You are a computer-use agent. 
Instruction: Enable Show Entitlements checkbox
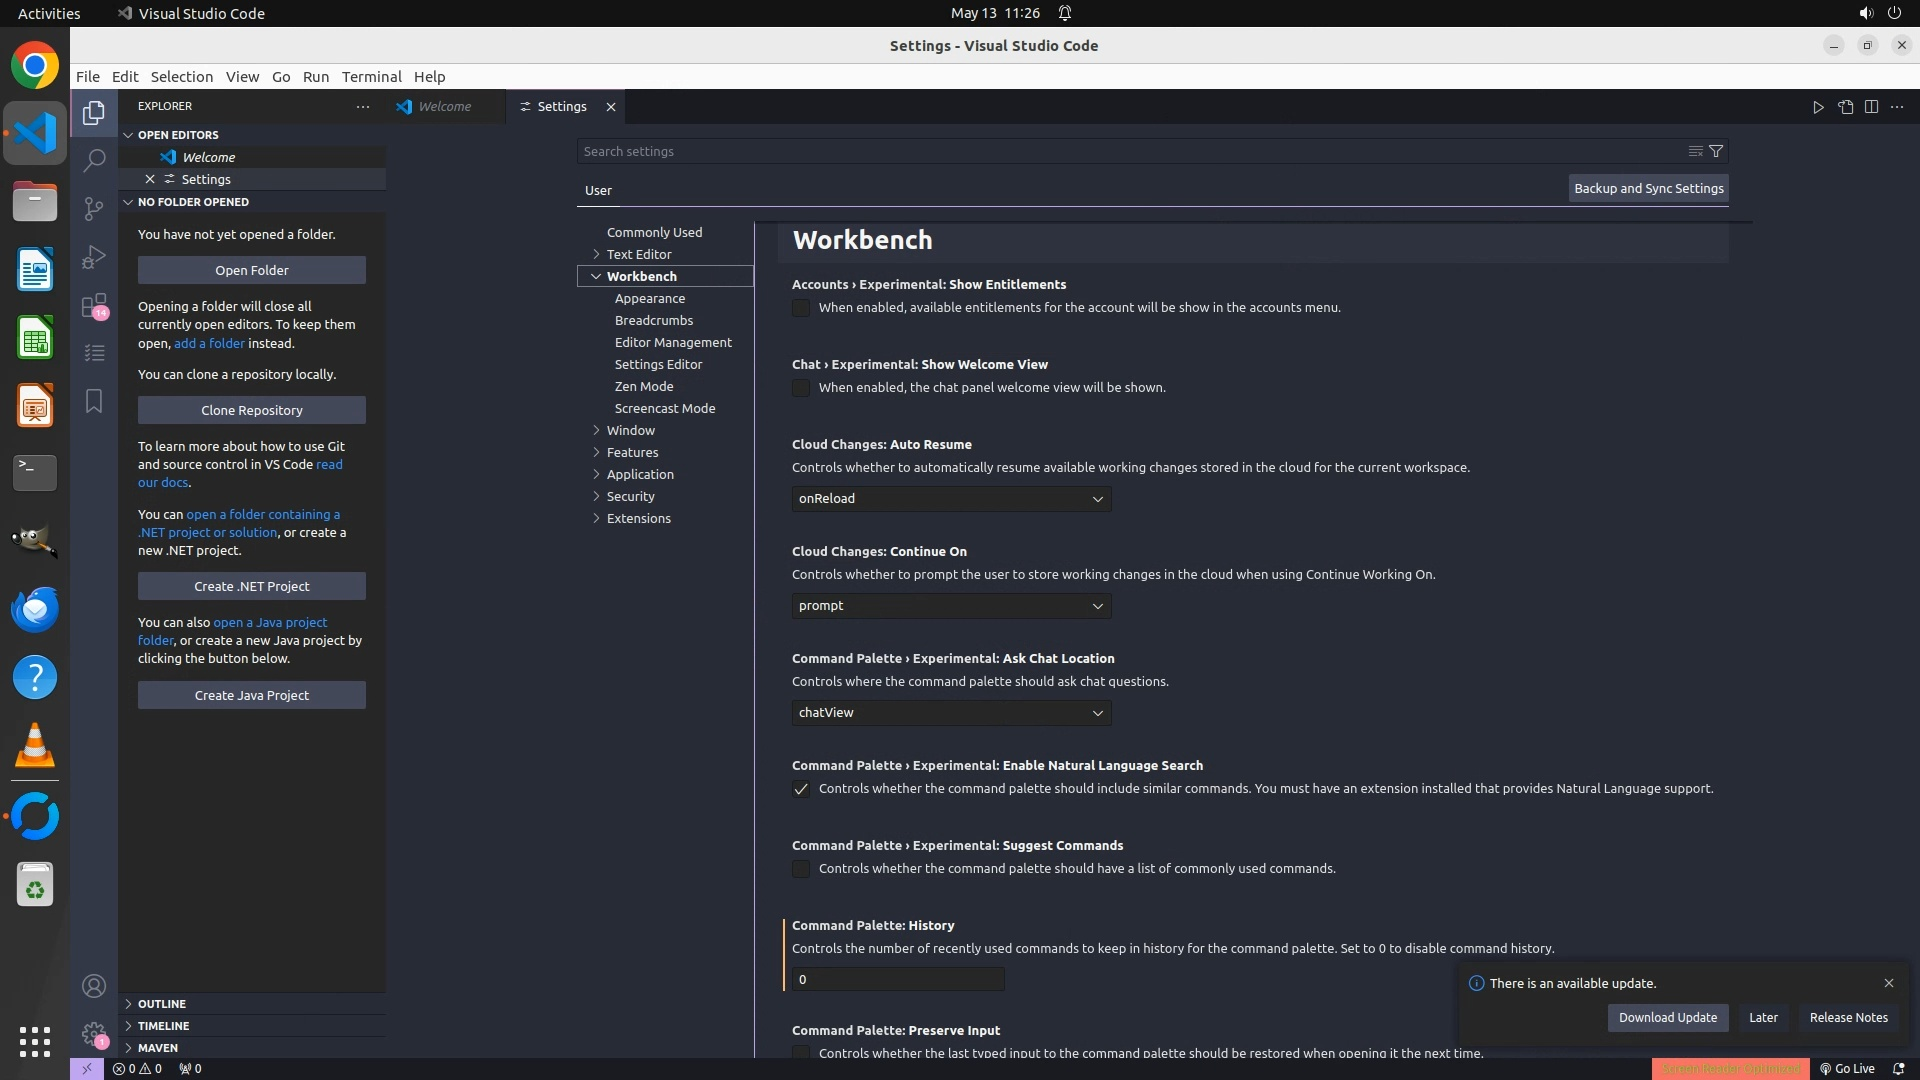coord(801,308)
